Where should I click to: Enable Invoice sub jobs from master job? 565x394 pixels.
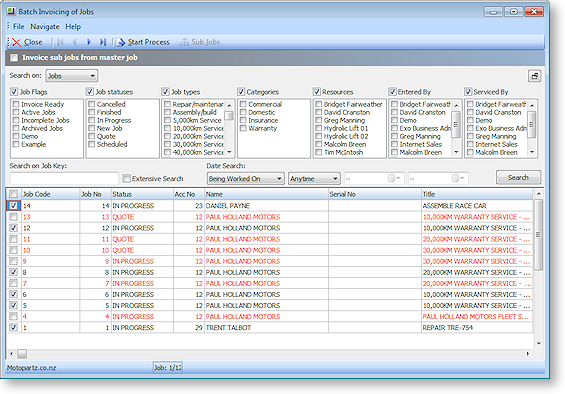[14, 58]
